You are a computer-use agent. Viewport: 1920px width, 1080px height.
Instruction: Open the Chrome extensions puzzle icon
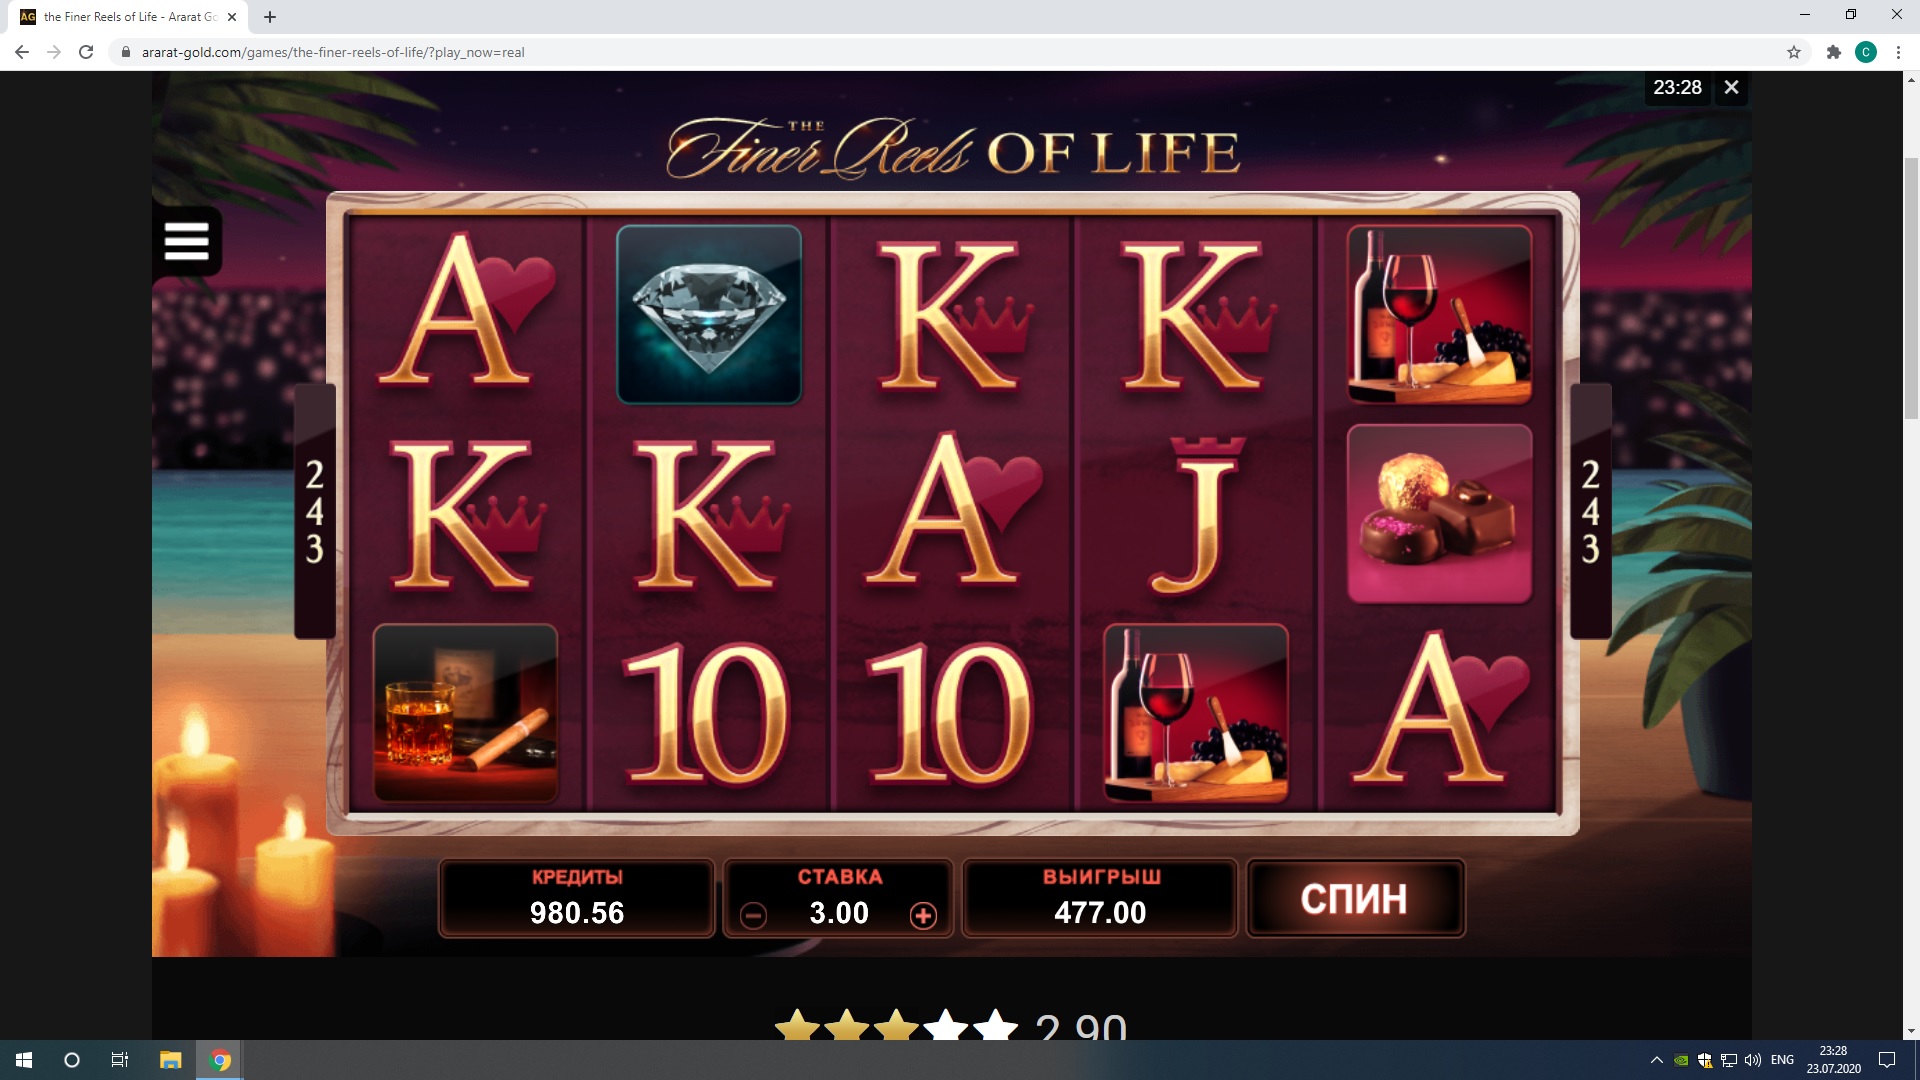click(1833, 52)
